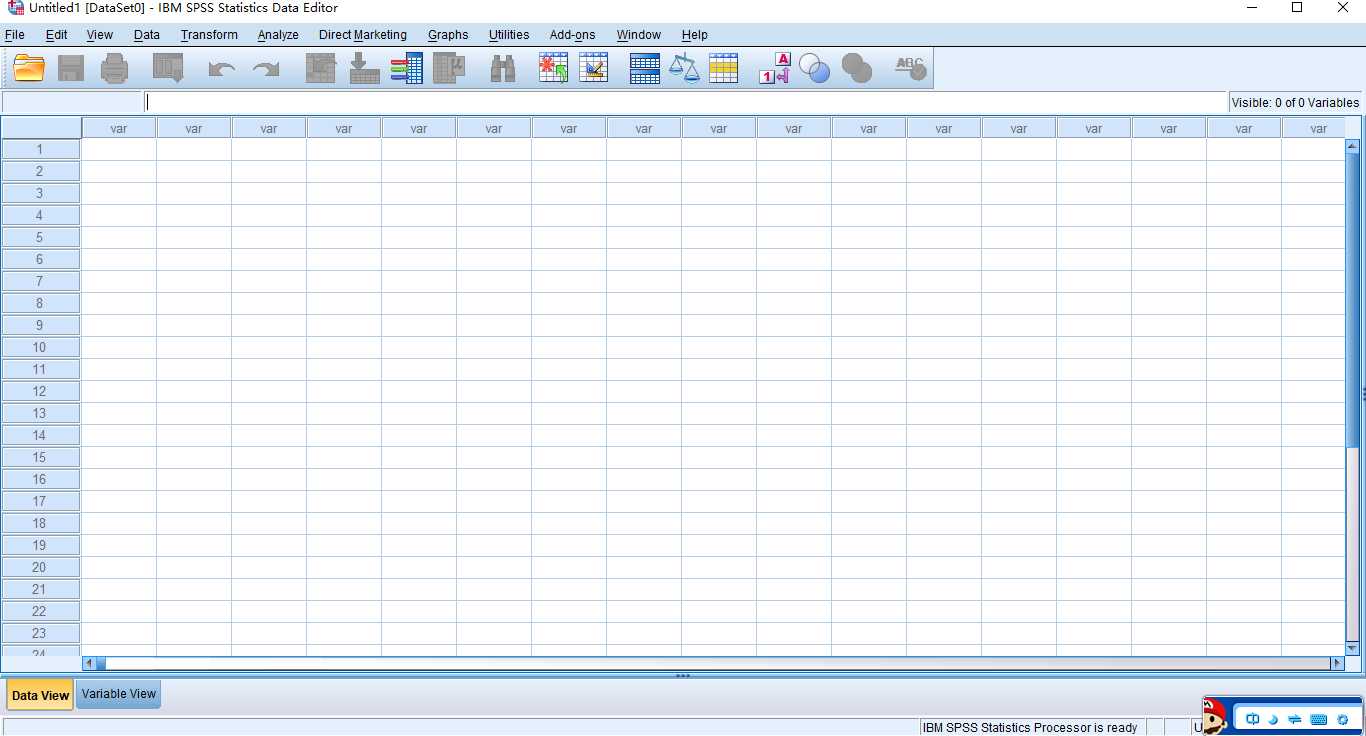The image size is (1366, 736).
Task: Click the Go to variable icon
Action: click(x=363, y=68)
